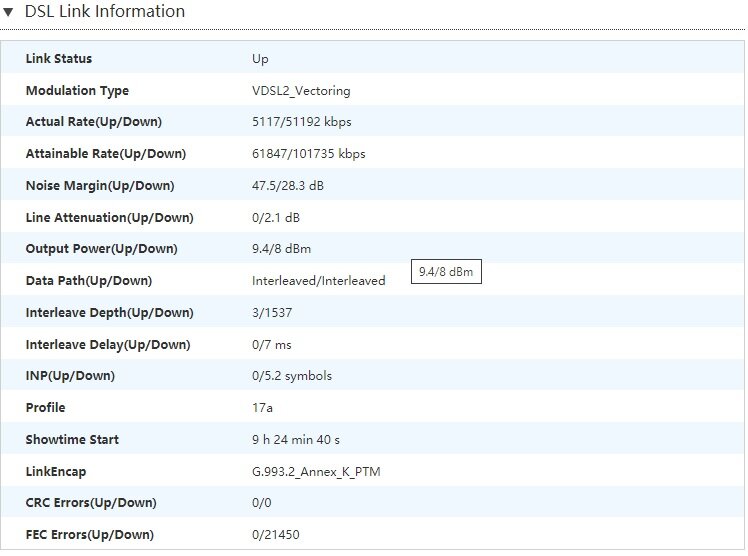Click the Interleave Depth value 3/1537

[272, 313]
